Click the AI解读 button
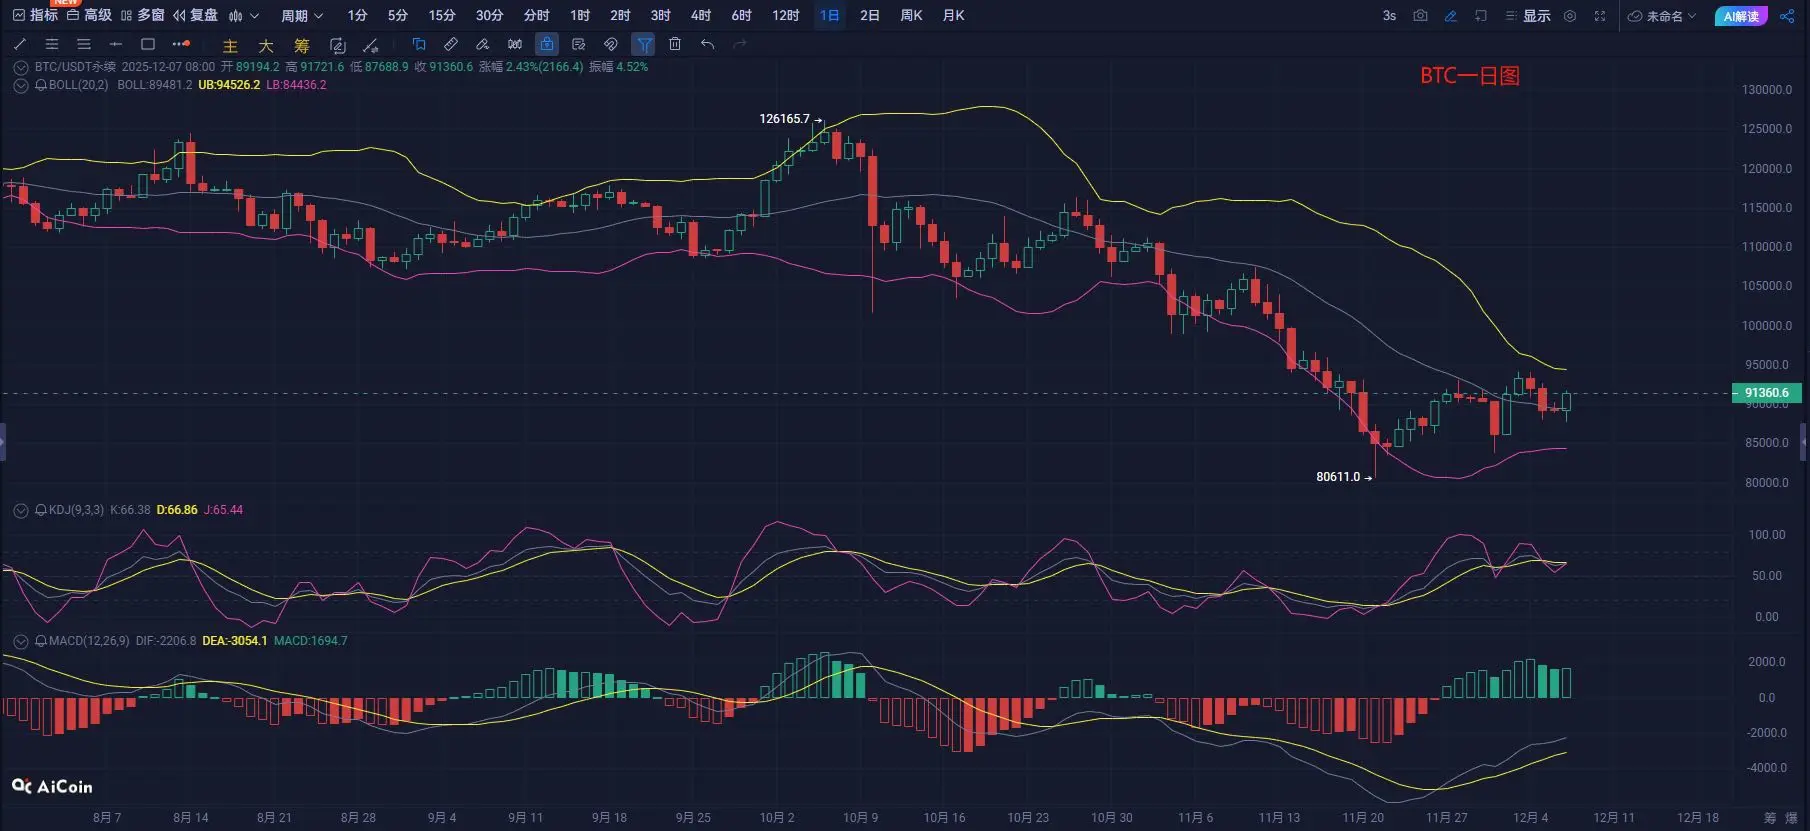Viewport: 1810px width, 831px height. [1741, 16]
